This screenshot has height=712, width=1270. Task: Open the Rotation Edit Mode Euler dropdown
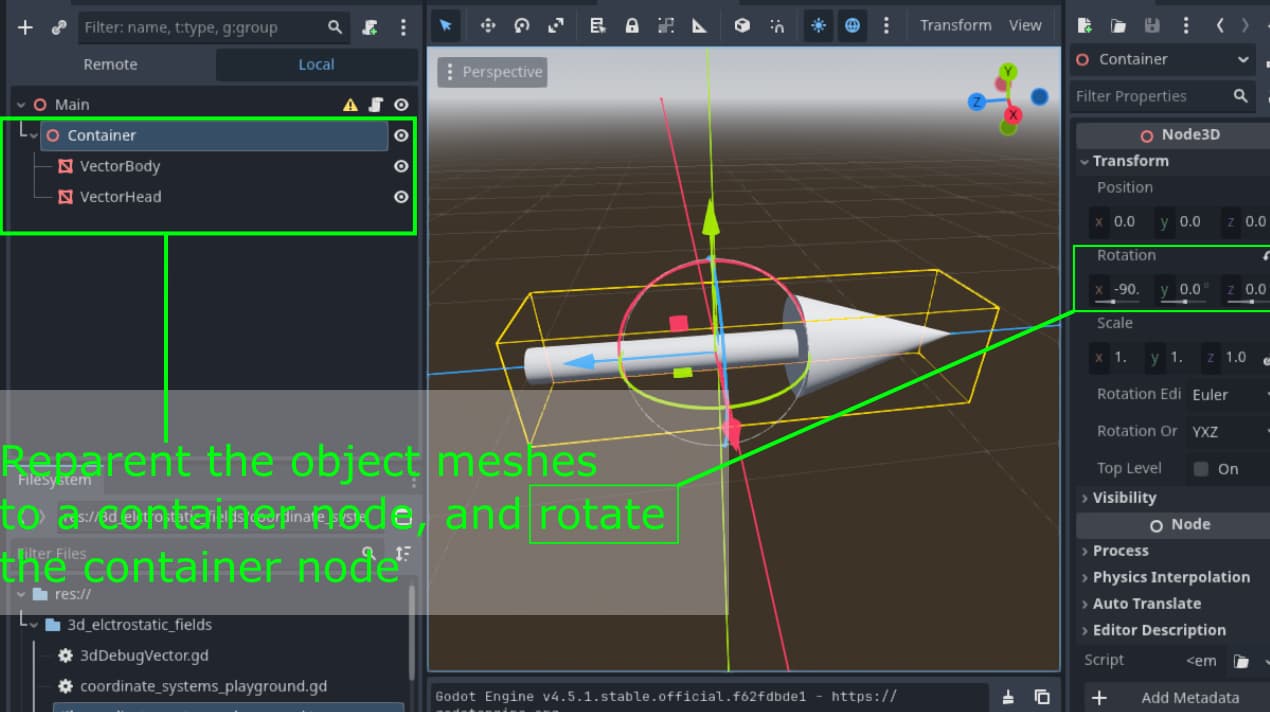1228,394
